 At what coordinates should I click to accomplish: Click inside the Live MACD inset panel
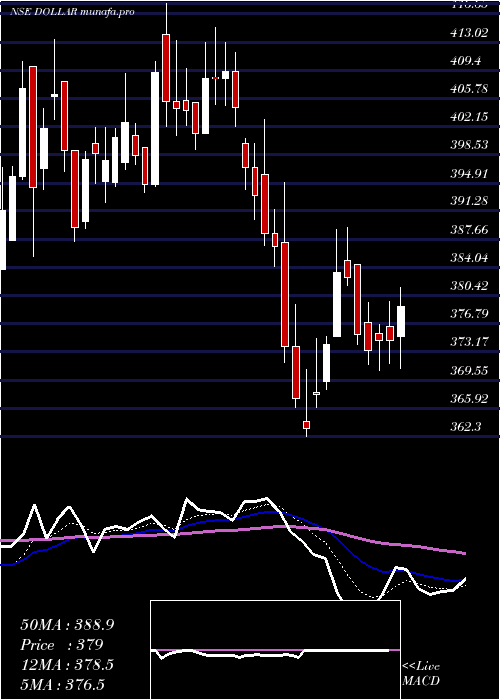tap(275, 650)
